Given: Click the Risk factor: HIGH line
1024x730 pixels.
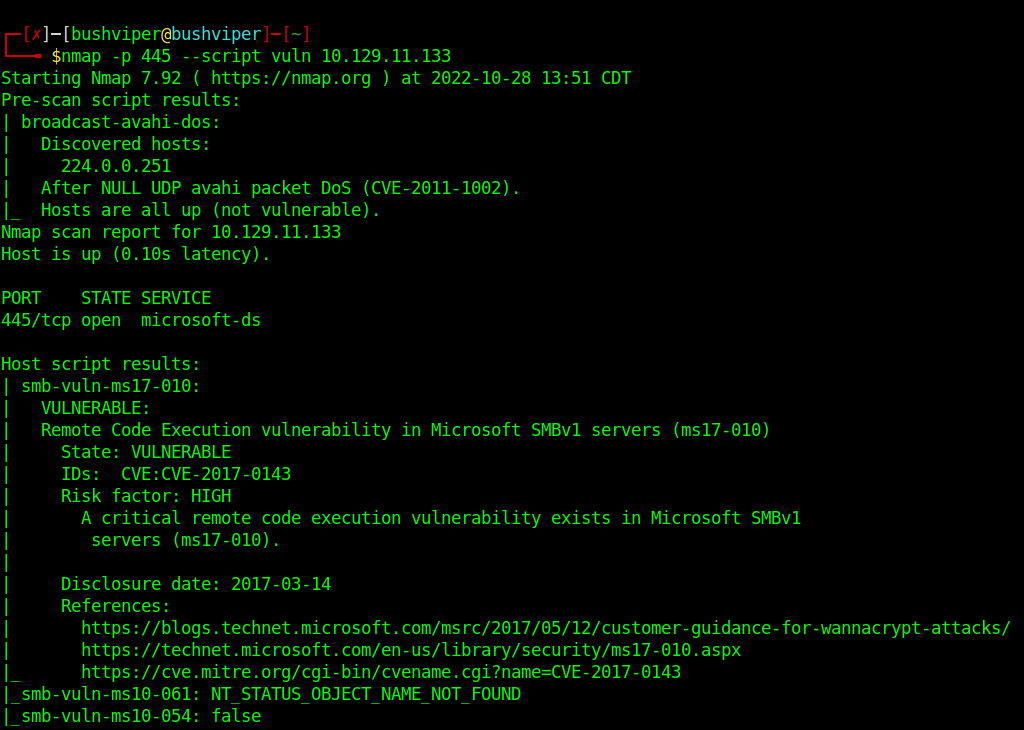Looking at the screenshot, I should (x=146, y=496).
